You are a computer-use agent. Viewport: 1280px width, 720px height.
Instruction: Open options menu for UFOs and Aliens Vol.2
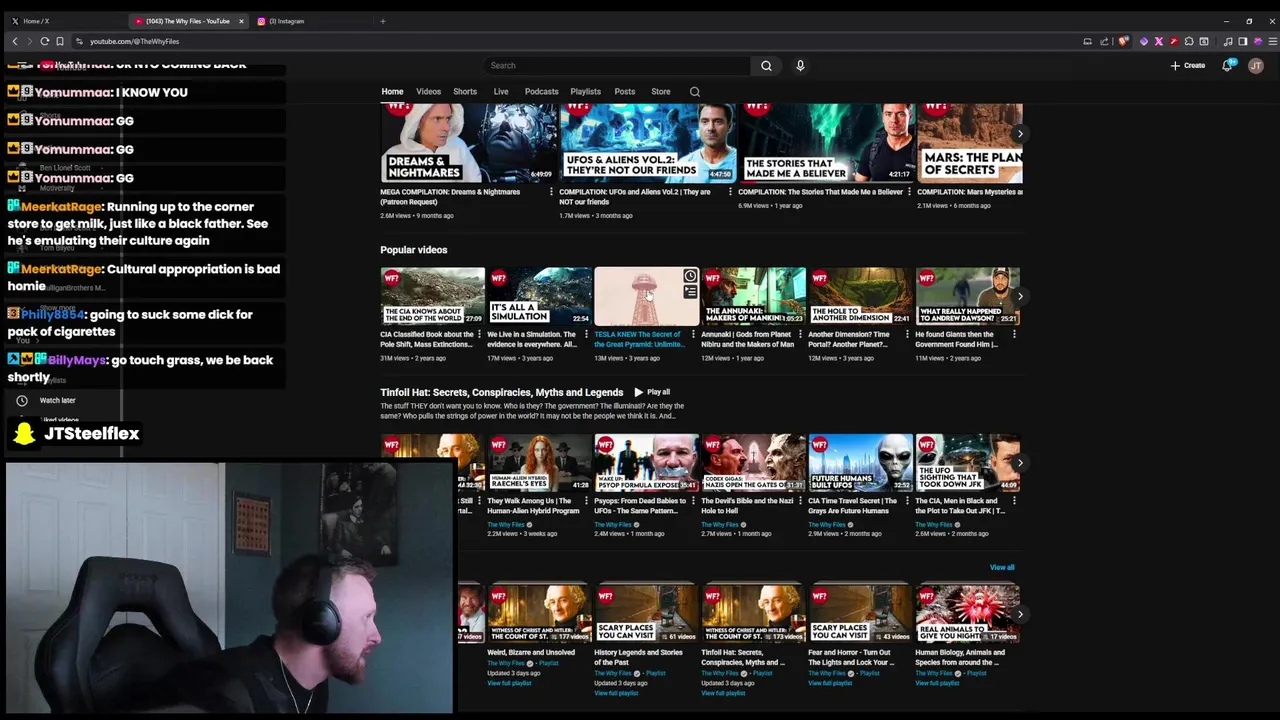point(729,192)
